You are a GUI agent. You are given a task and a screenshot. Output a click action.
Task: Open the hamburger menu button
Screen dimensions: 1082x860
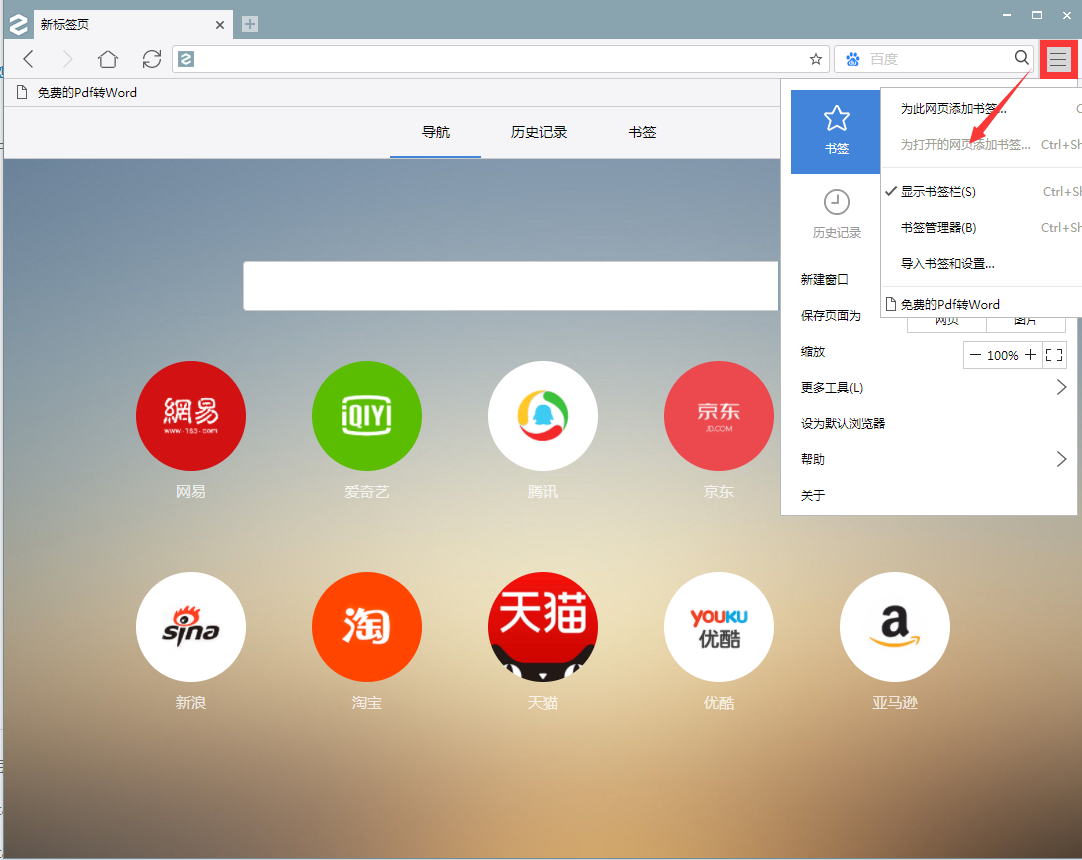pyautogui.click(x=1058, y=59)
